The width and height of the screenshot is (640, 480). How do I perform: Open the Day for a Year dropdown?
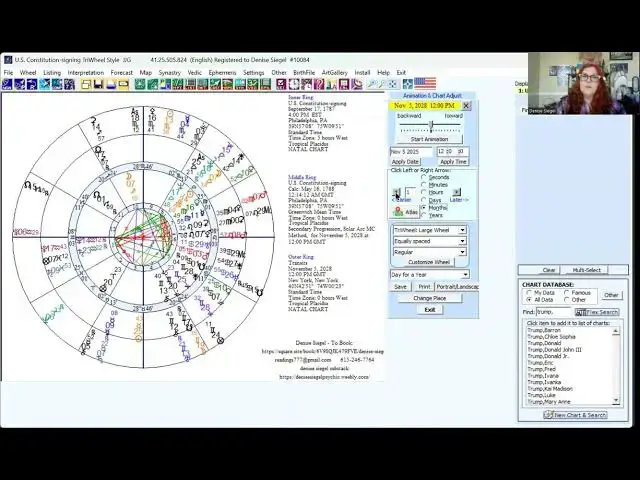465,275
